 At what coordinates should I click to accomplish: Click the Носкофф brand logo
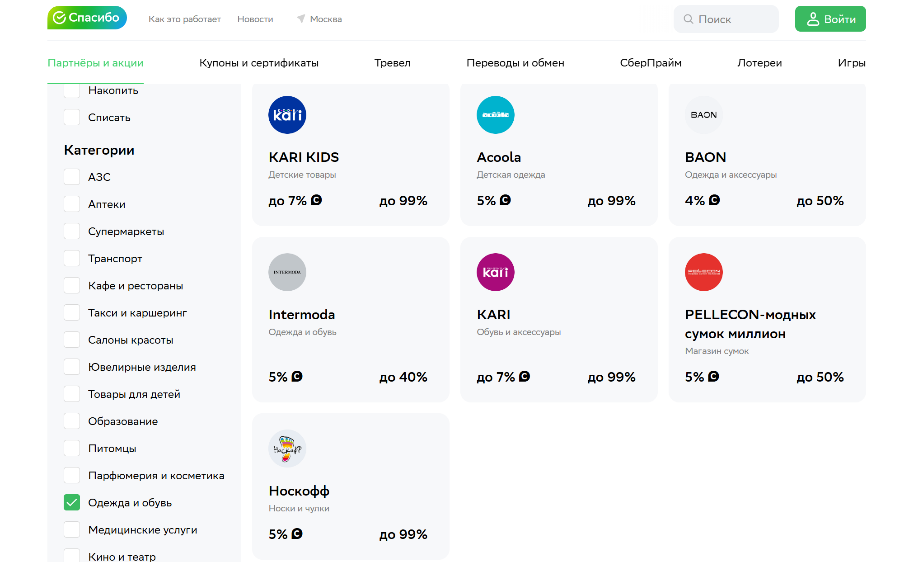[287, 449]
